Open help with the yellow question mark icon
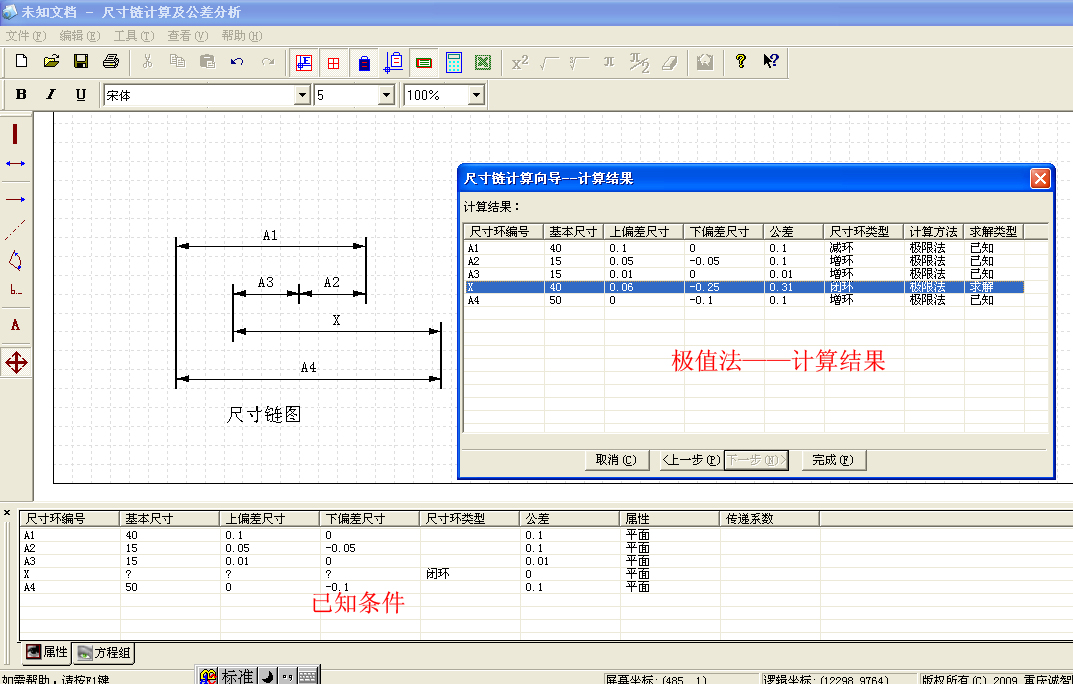The image size is (1073, 684). [x=740, y=62]
